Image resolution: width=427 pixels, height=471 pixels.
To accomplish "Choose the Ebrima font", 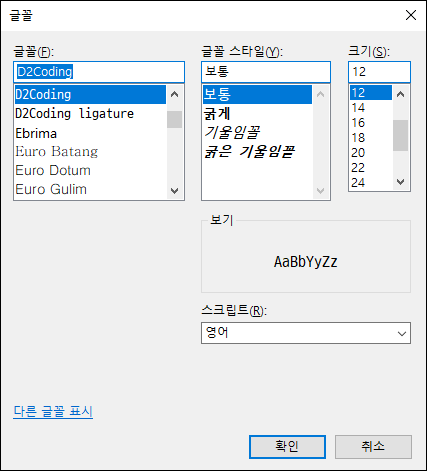I will (x=90, y=133).
